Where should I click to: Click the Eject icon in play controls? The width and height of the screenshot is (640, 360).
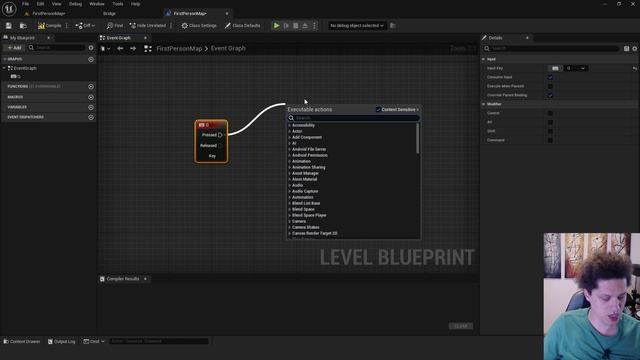point(305,26)
